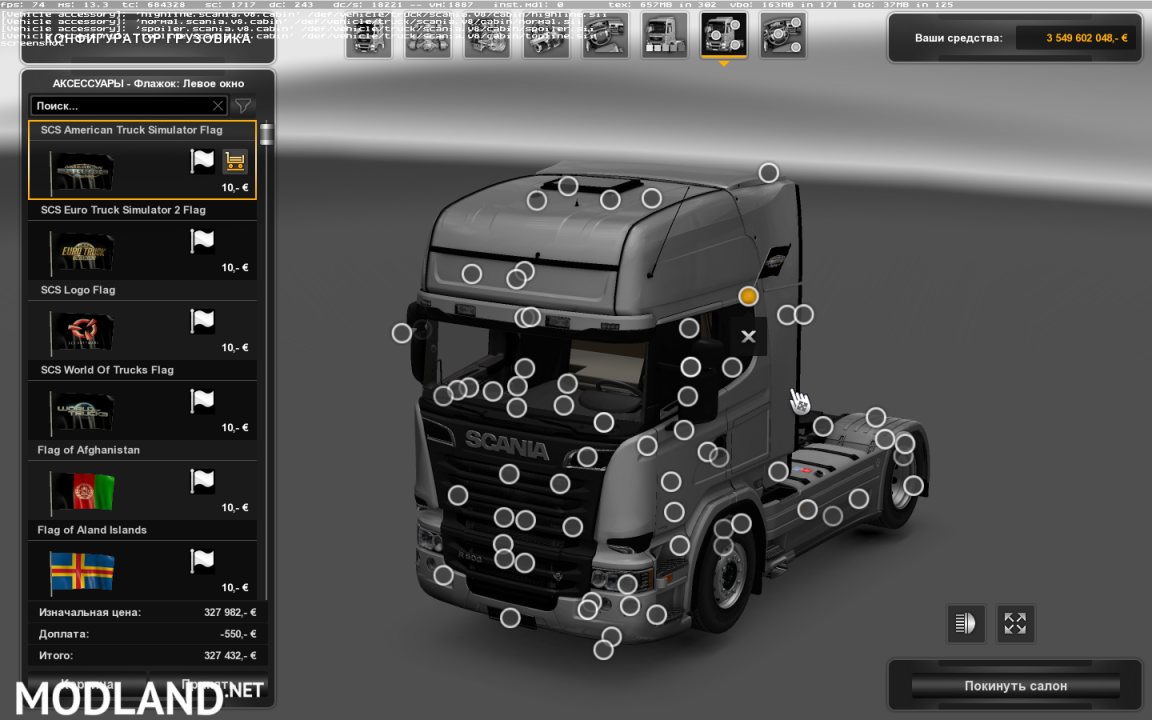Click the Доплата value -550,- €

(238, 634)
